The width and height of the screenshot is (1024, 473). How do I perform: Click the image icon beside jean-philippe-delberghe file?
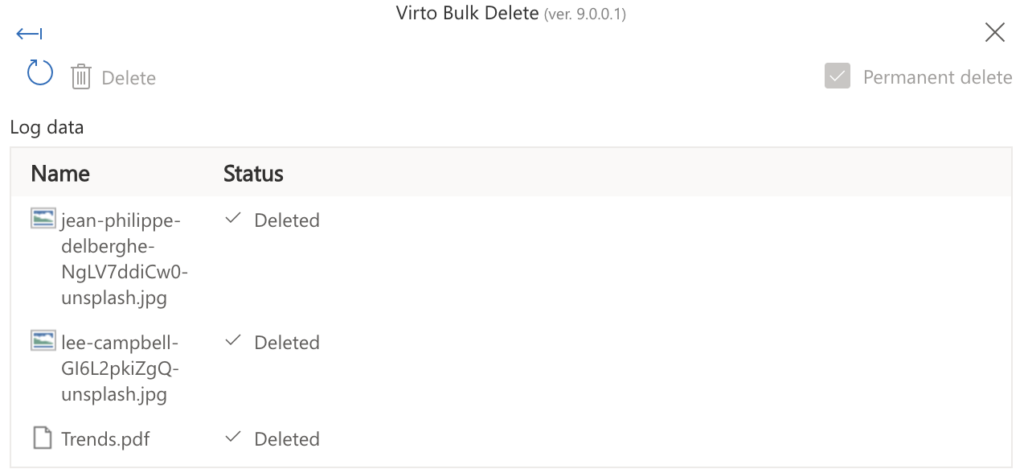[42, 218]
